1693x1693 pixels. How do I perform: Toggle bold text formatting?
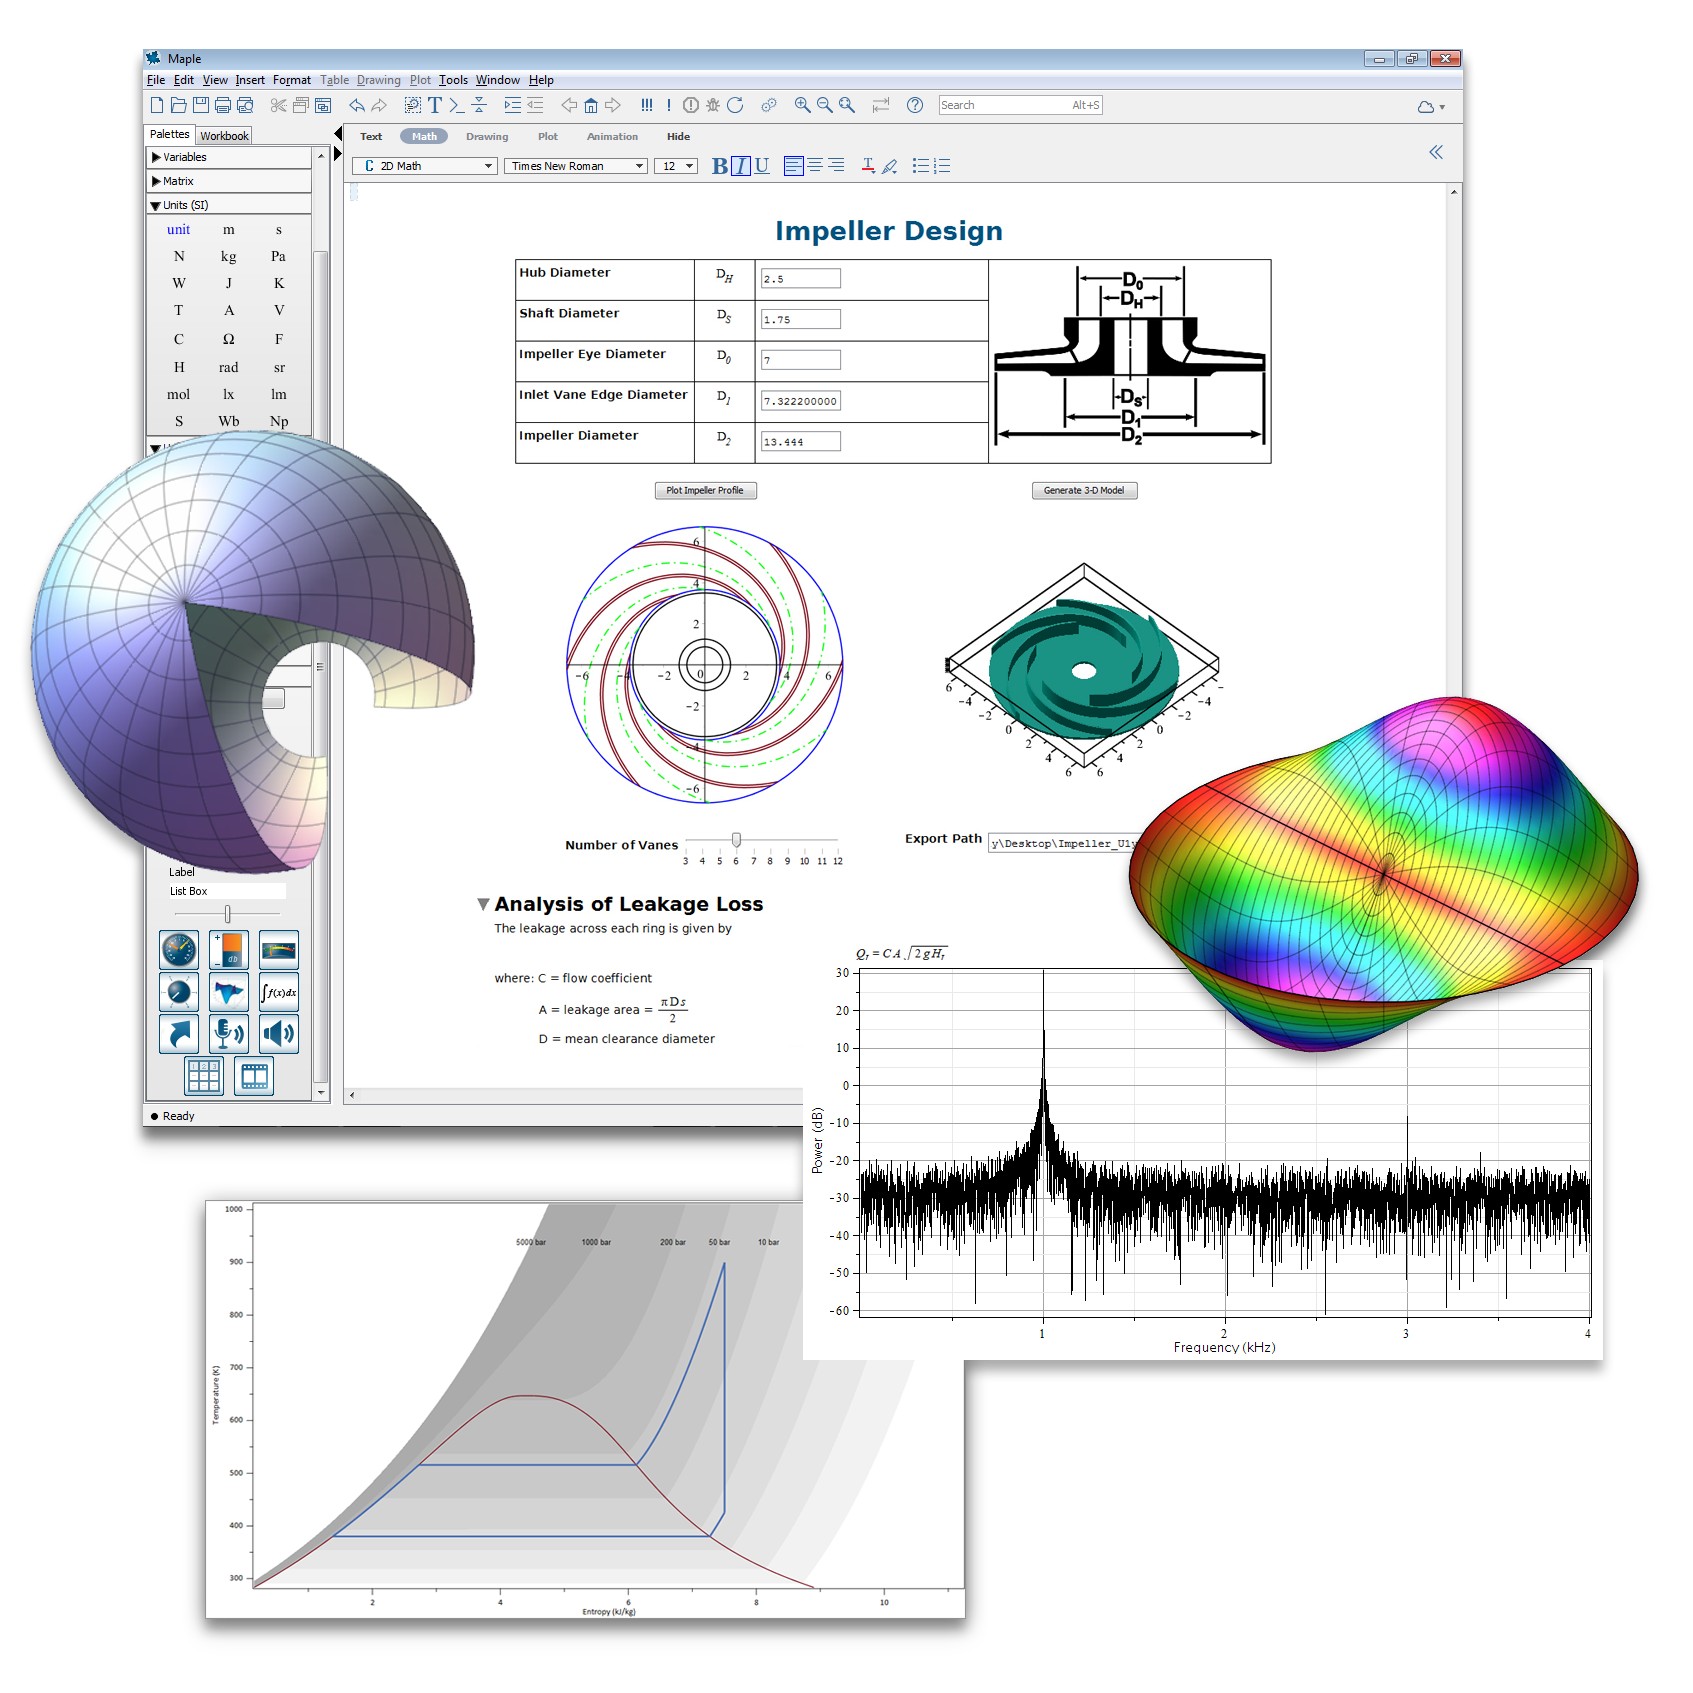point(719,166)
